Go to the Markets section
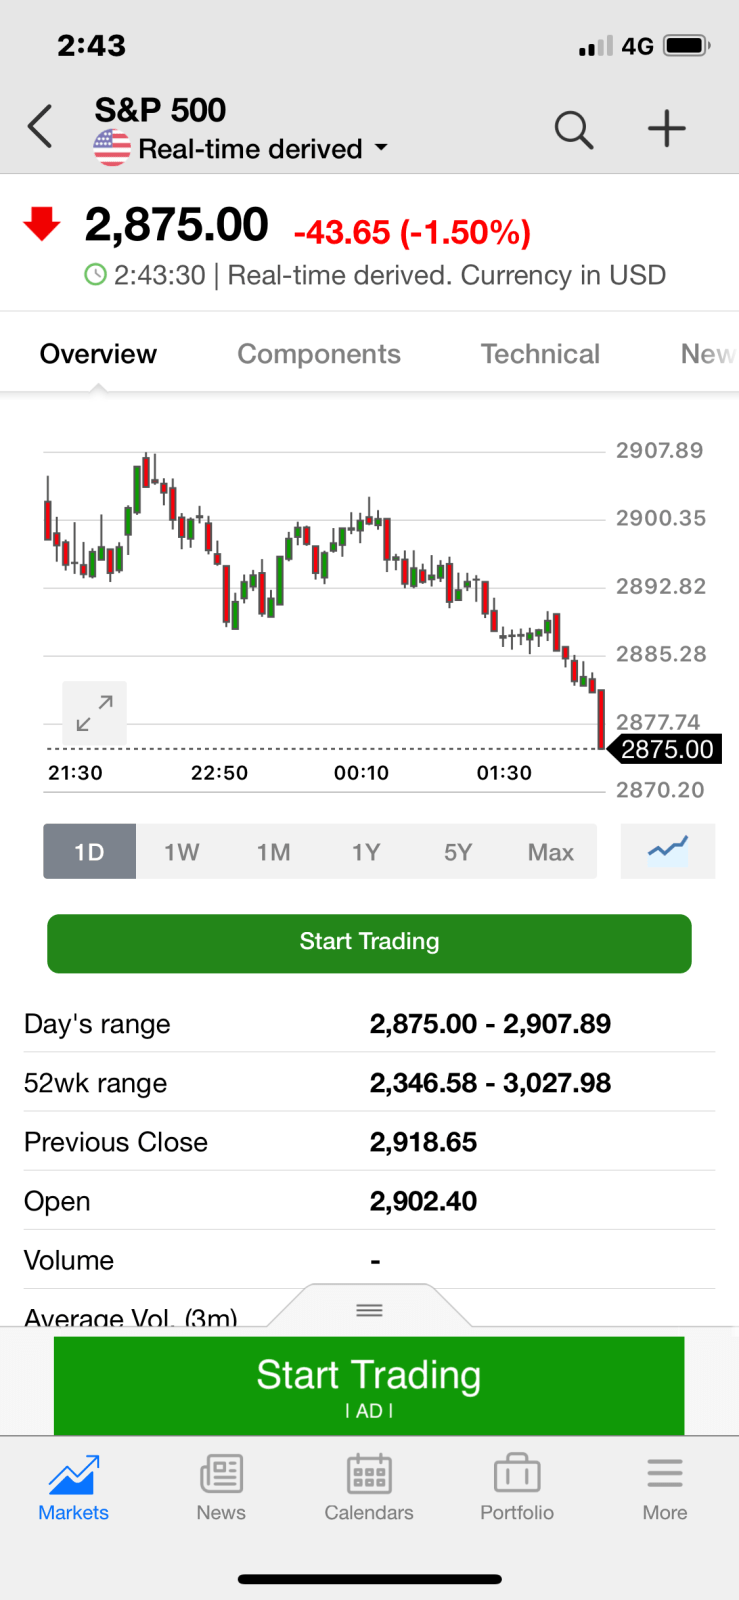This screenshot has height=1600, width=739. click(x=74, y=1487)
